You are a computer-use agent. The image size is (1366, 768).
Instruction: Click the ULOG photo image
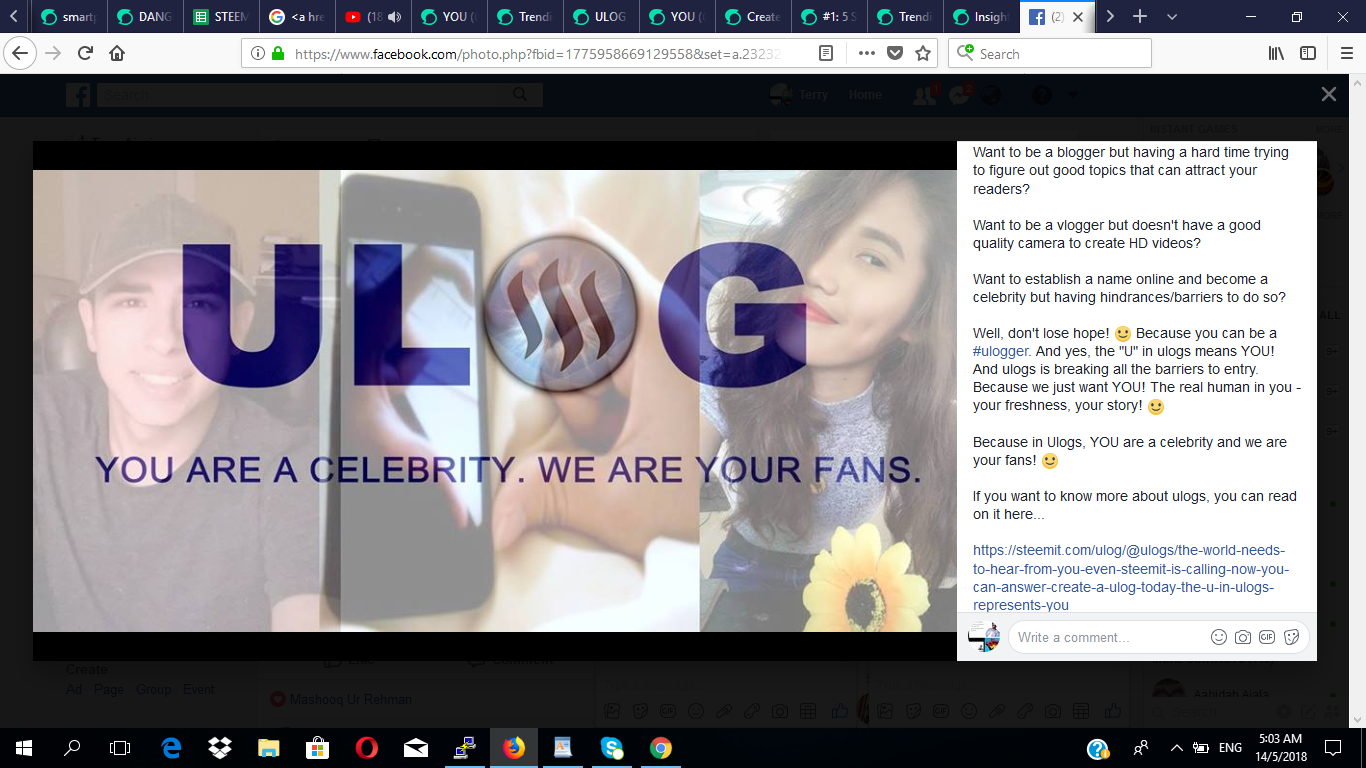495,400
